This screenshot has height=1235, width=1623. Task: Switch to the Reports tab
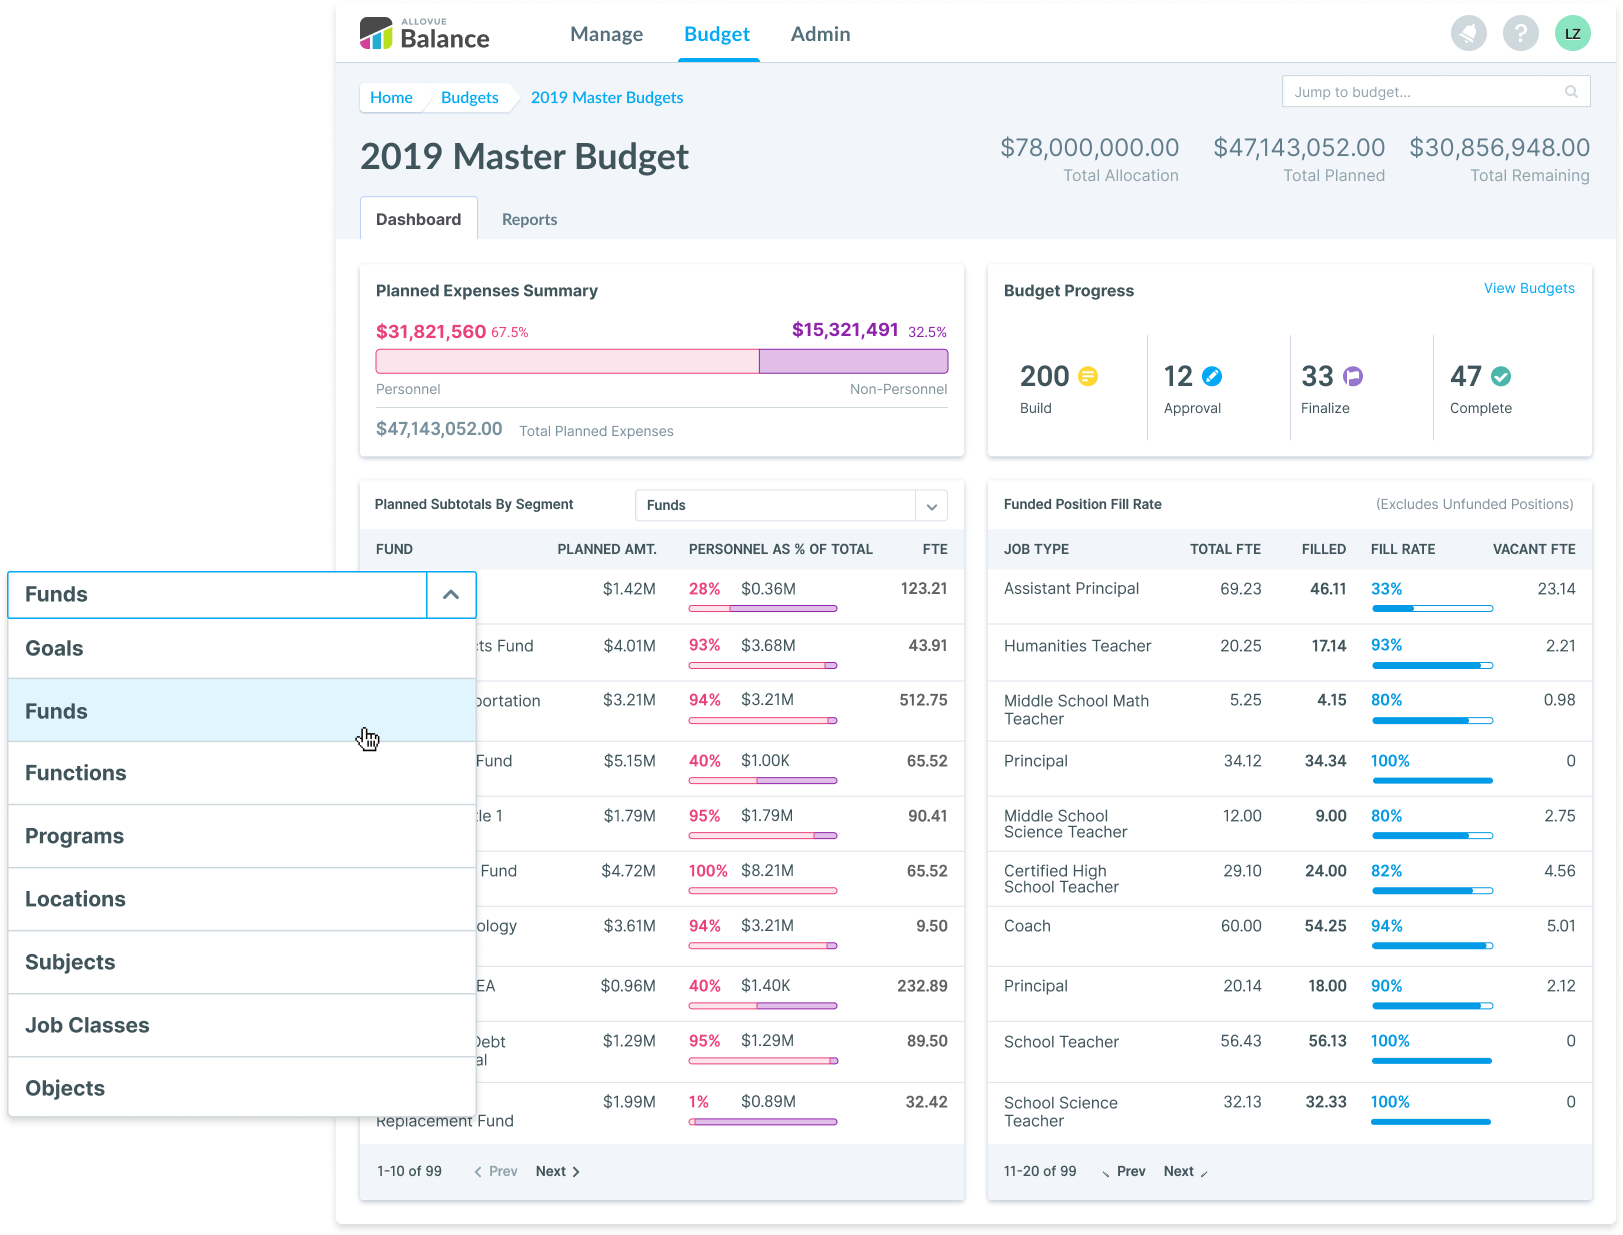coord(529,220)
